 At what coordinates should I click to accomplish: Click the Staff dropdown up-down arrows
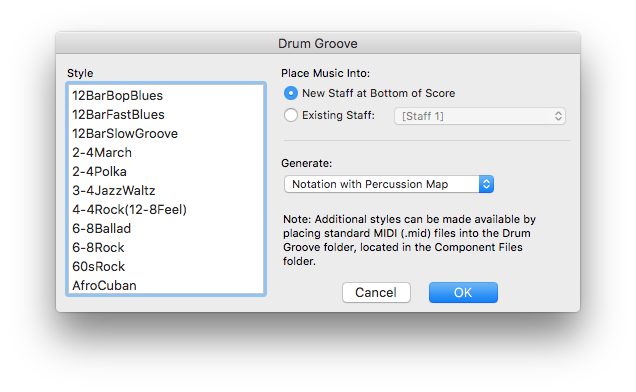(559, 116)
